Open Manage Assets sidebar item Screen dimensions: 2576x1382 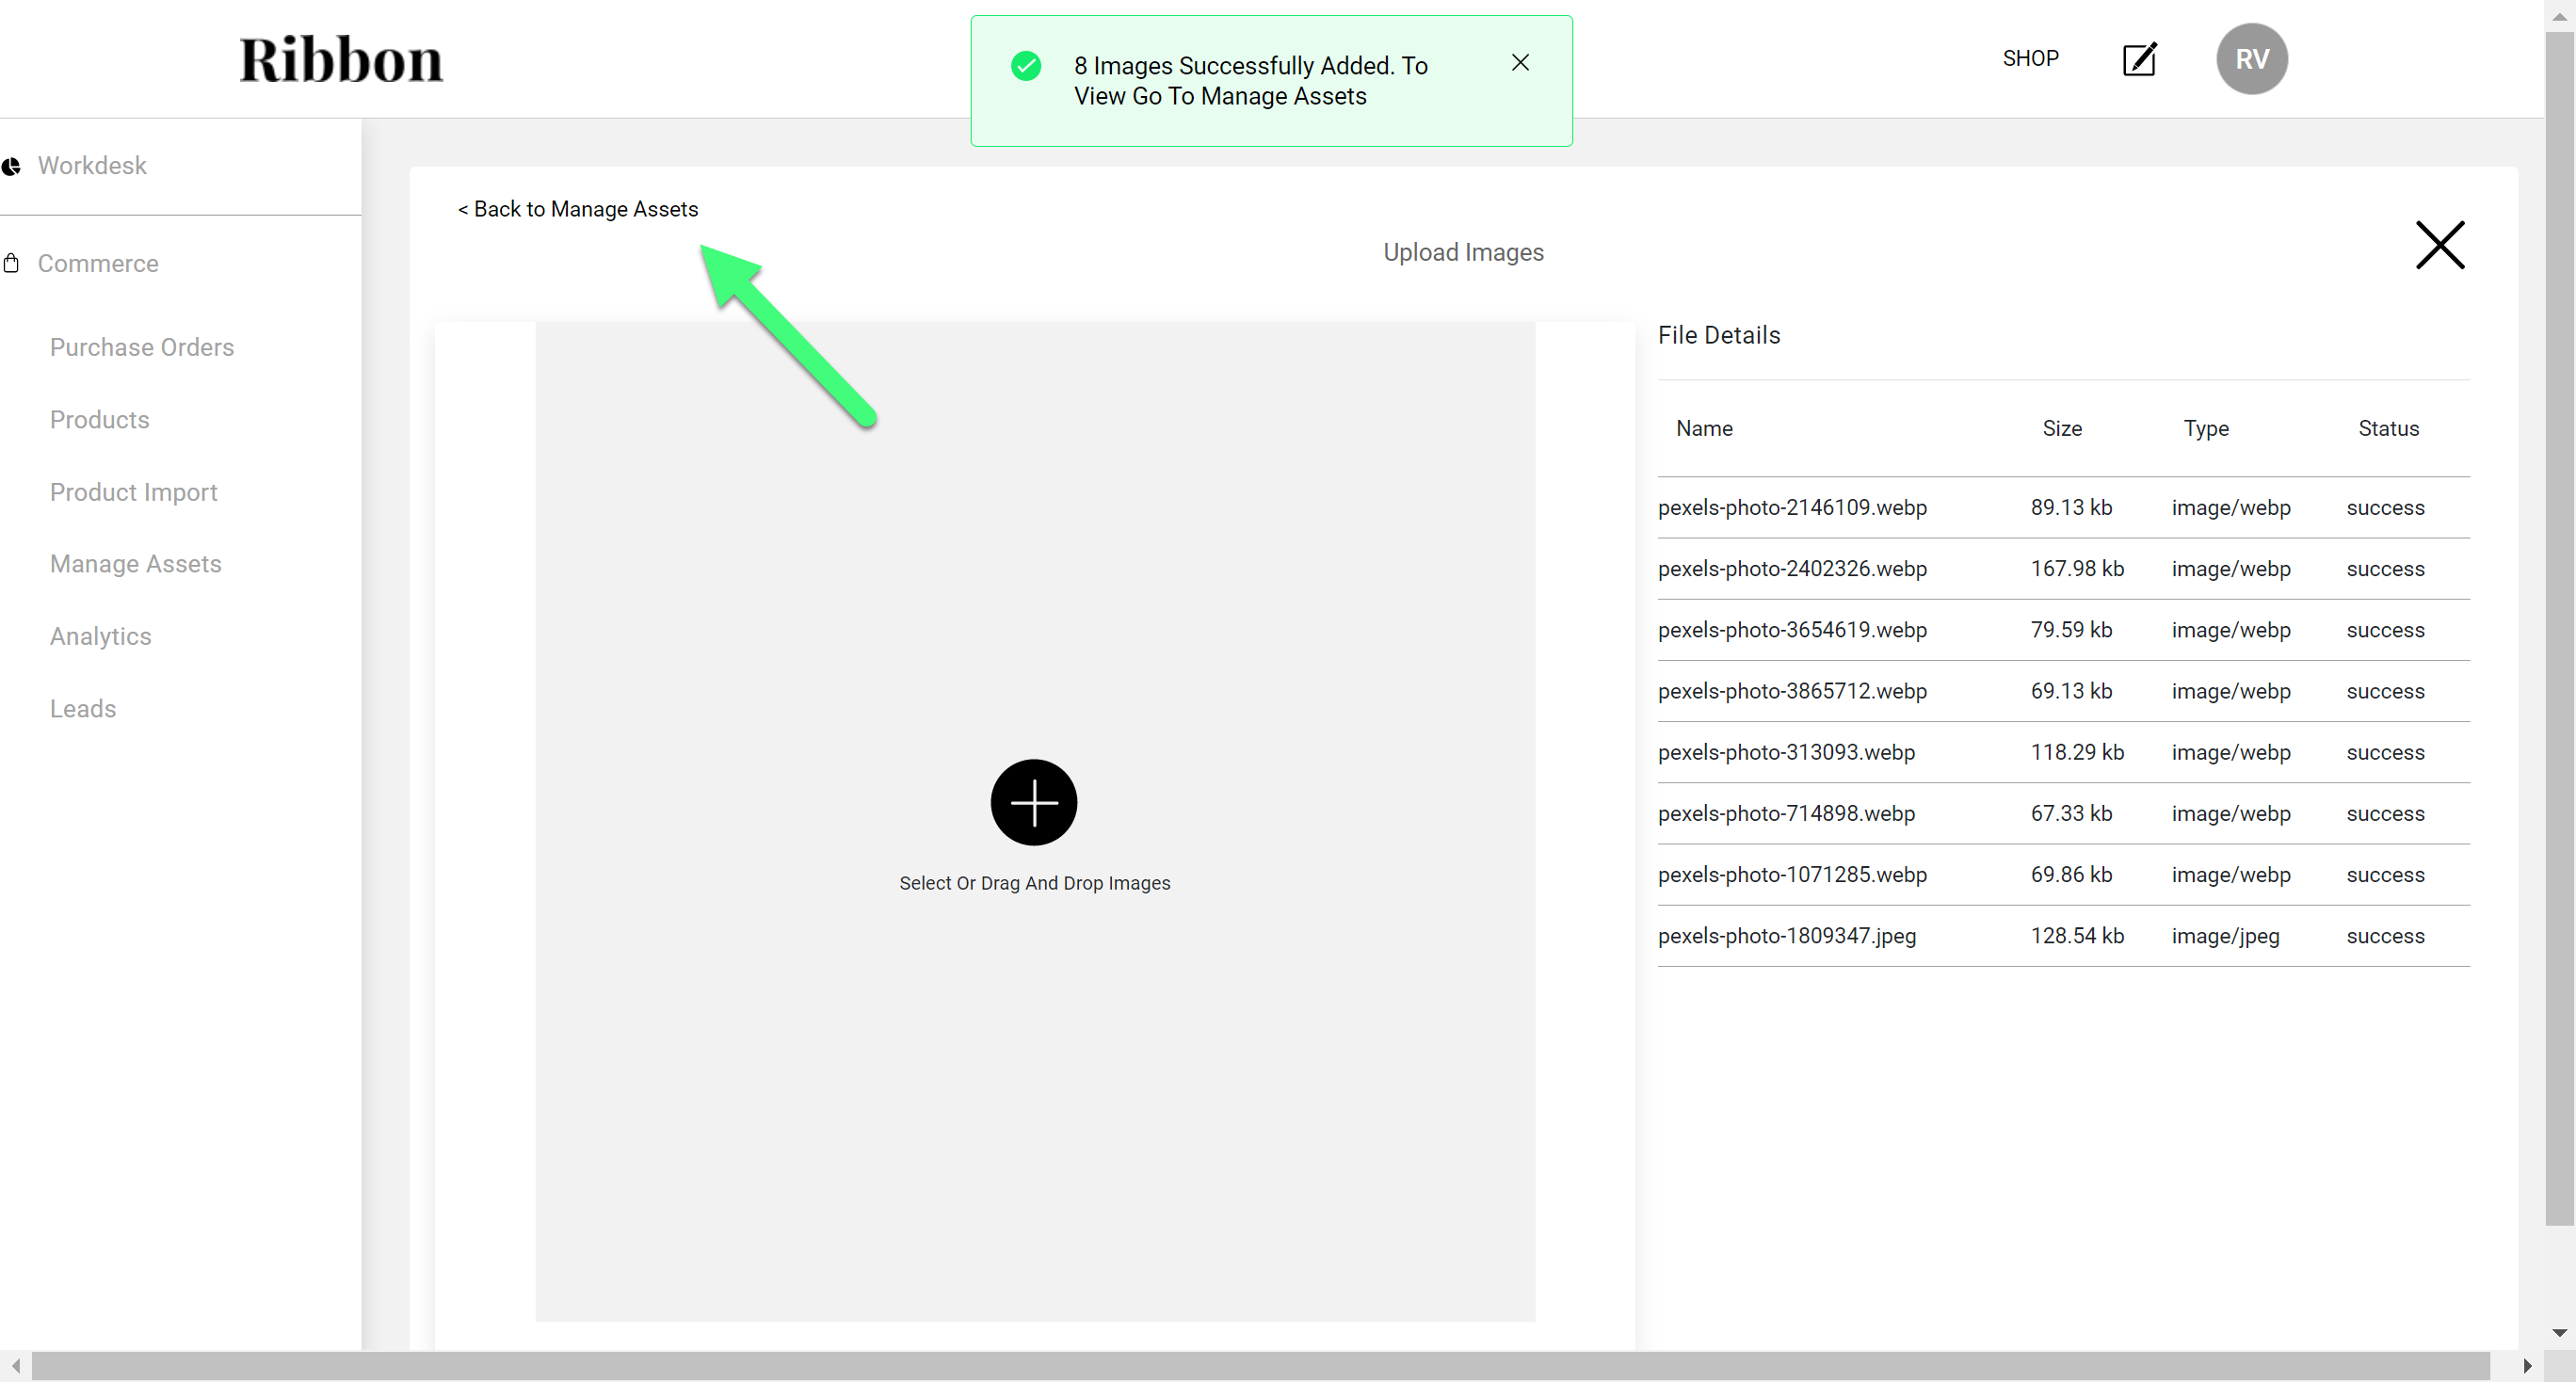coord(135,564)
